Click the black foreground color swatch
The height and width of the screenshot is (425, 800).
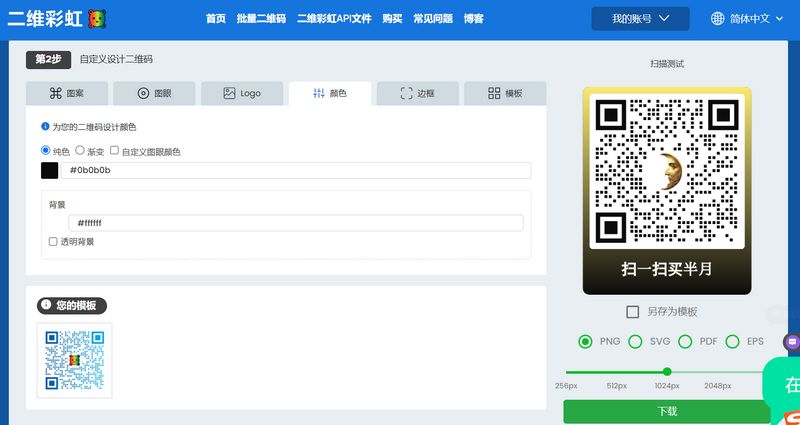click(x=50, y=170)
